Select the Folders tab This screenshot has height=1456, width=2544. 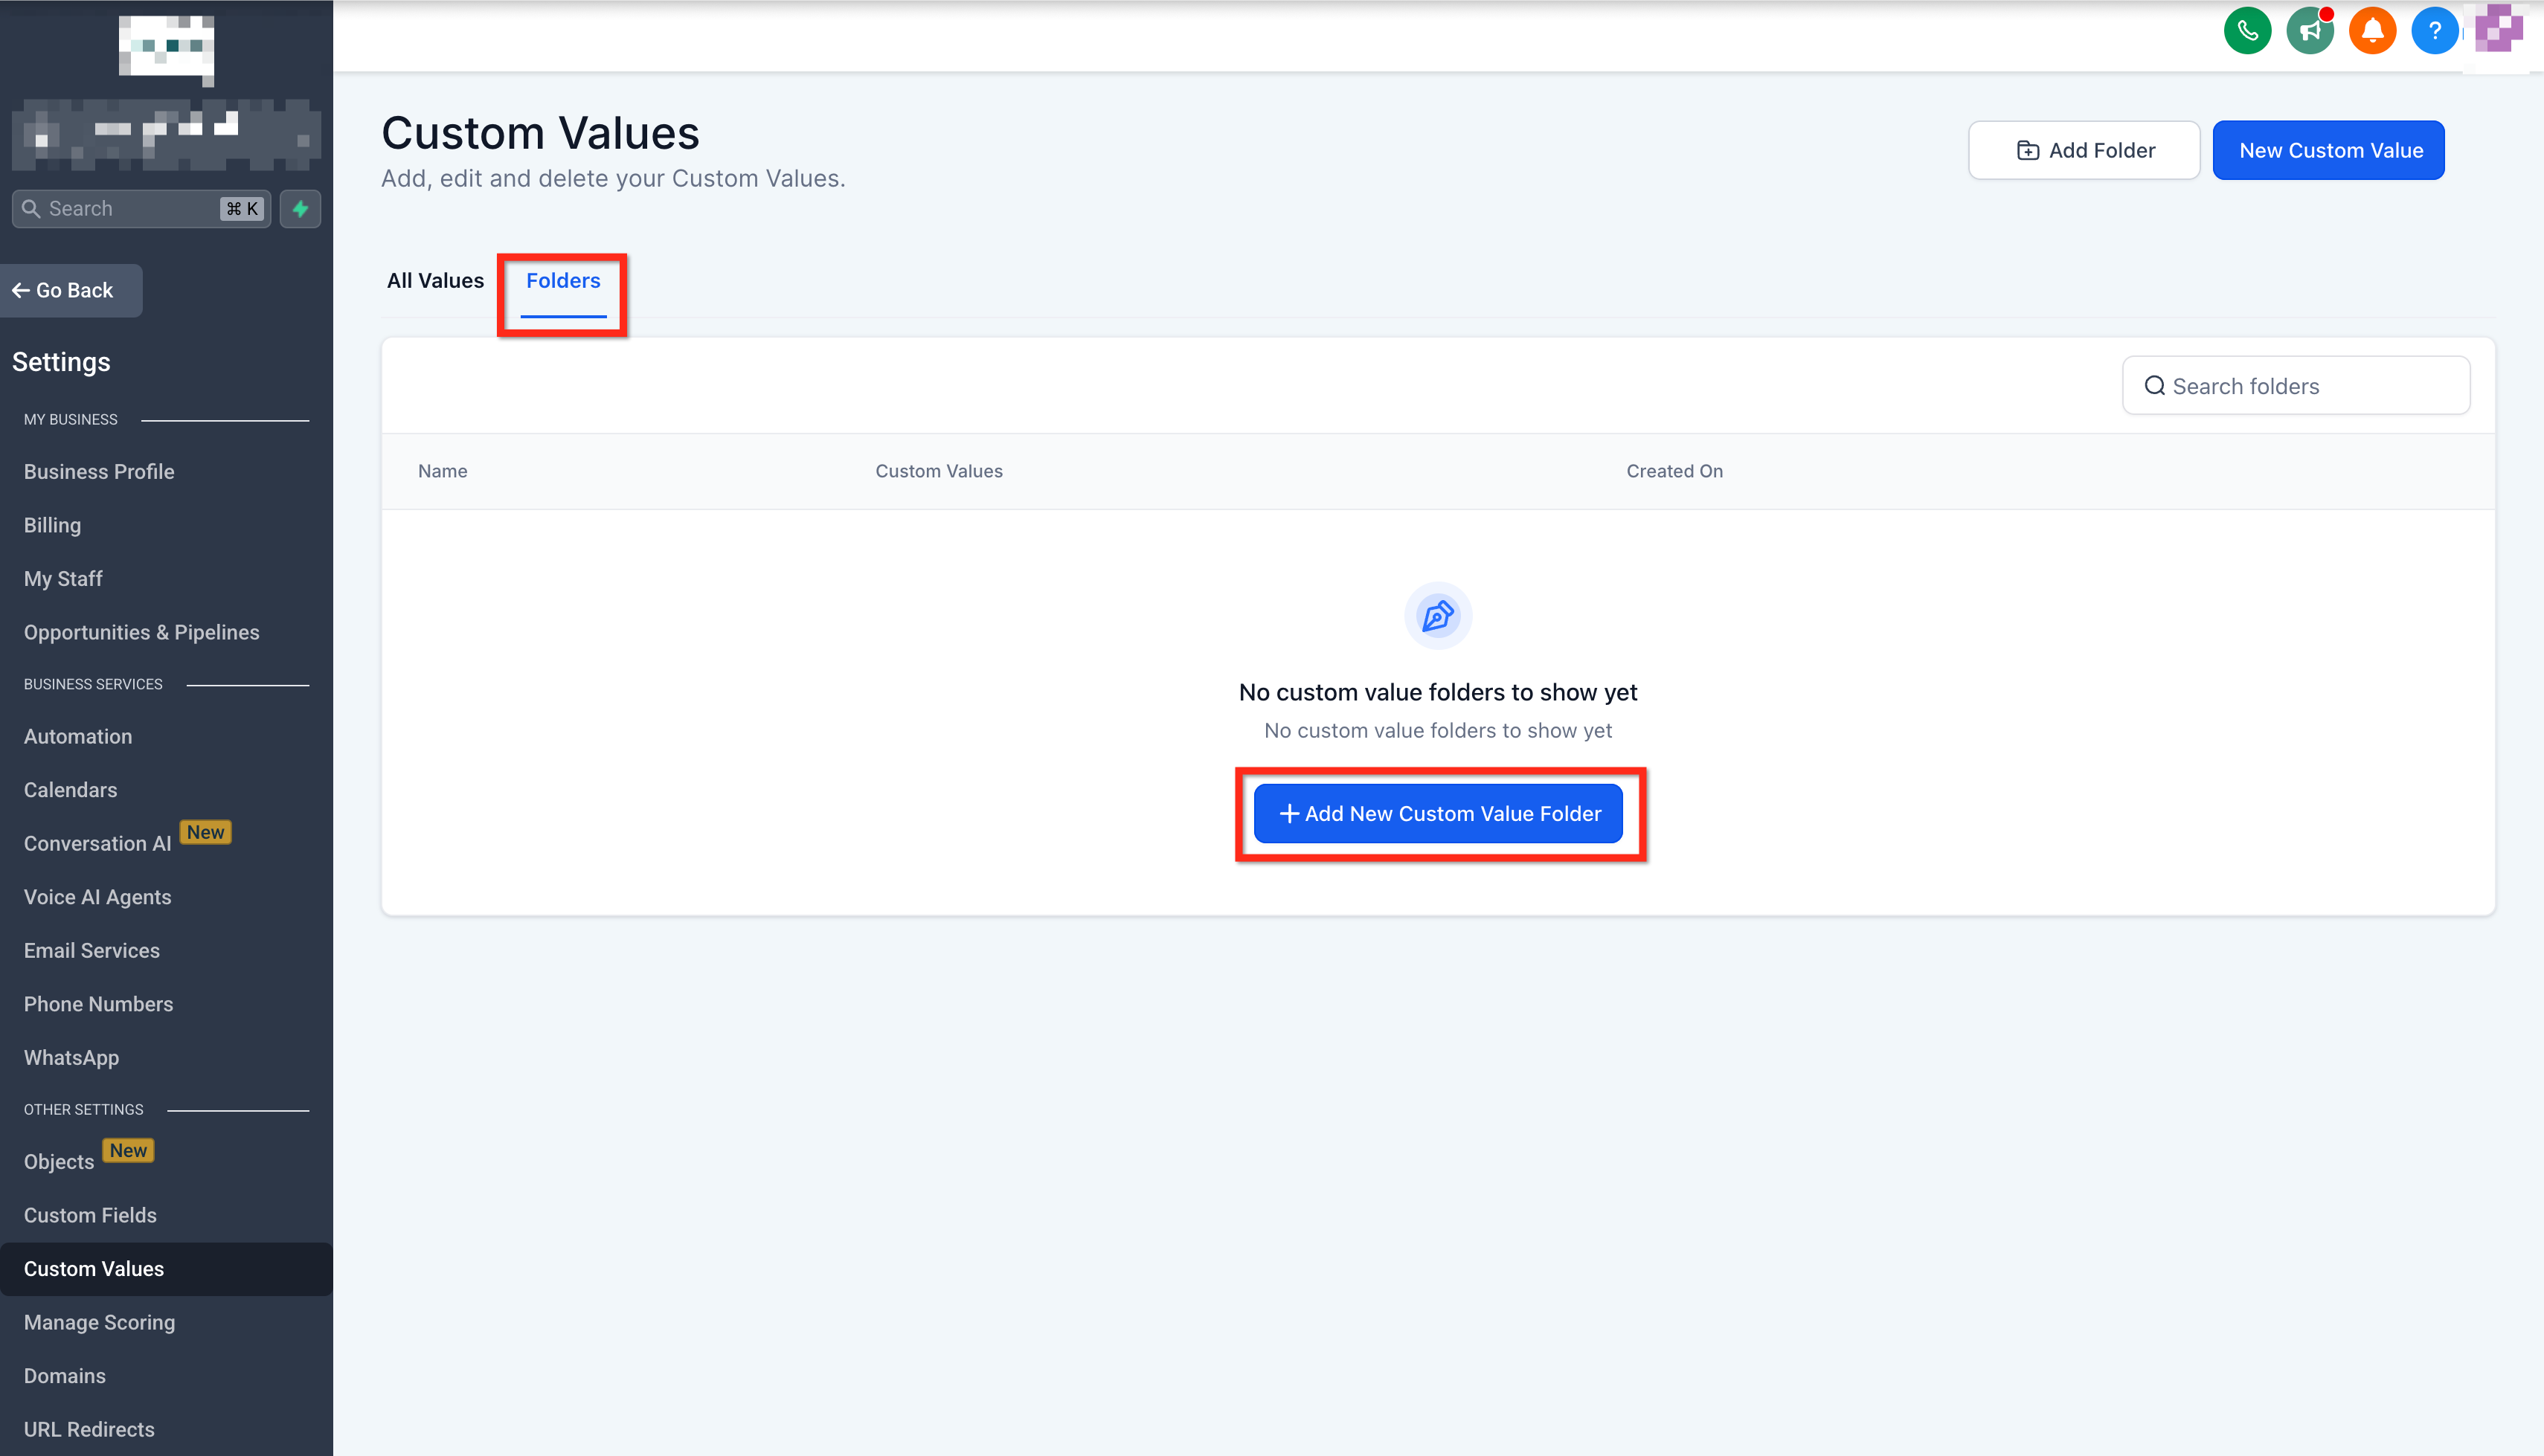pyautogui.click(x=563, y=281)
